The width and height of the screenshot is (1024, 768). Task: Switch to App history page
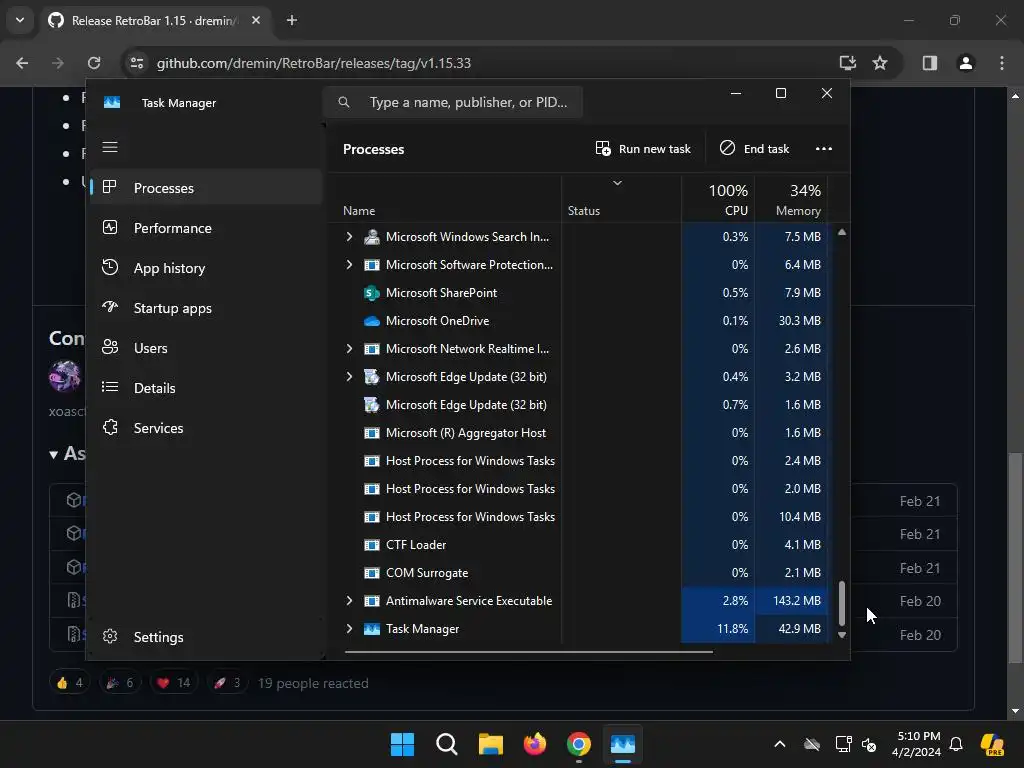[x=206, y=268]
